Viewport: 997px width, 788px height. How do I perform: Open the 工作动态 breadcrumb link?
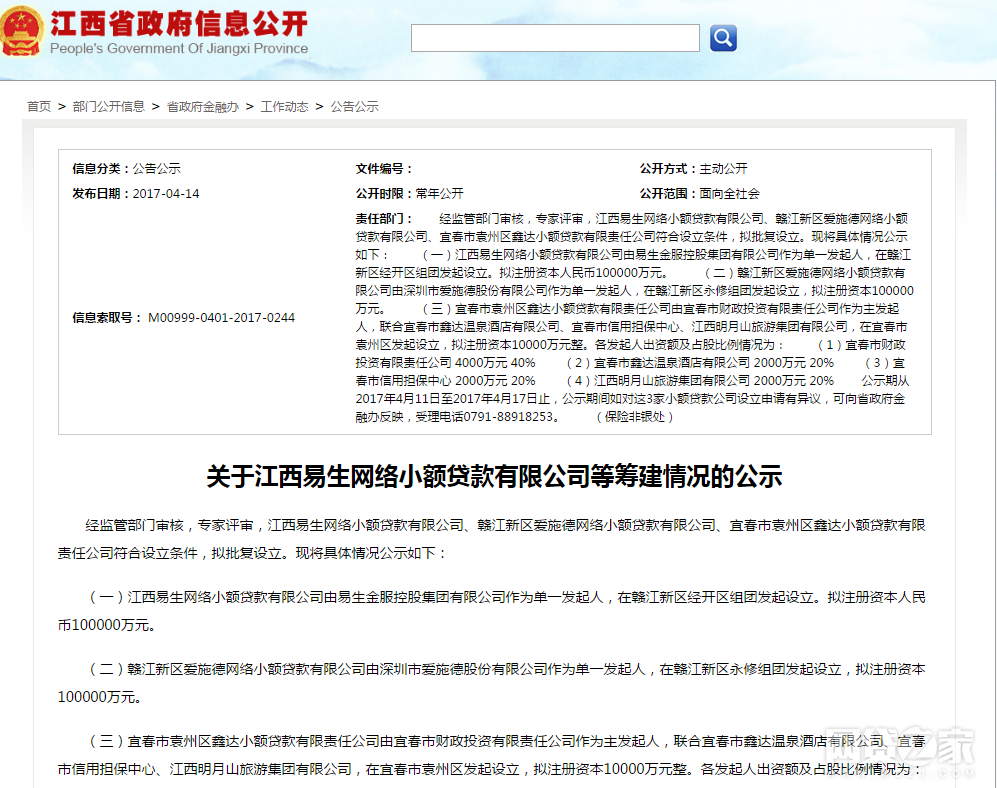284,106
